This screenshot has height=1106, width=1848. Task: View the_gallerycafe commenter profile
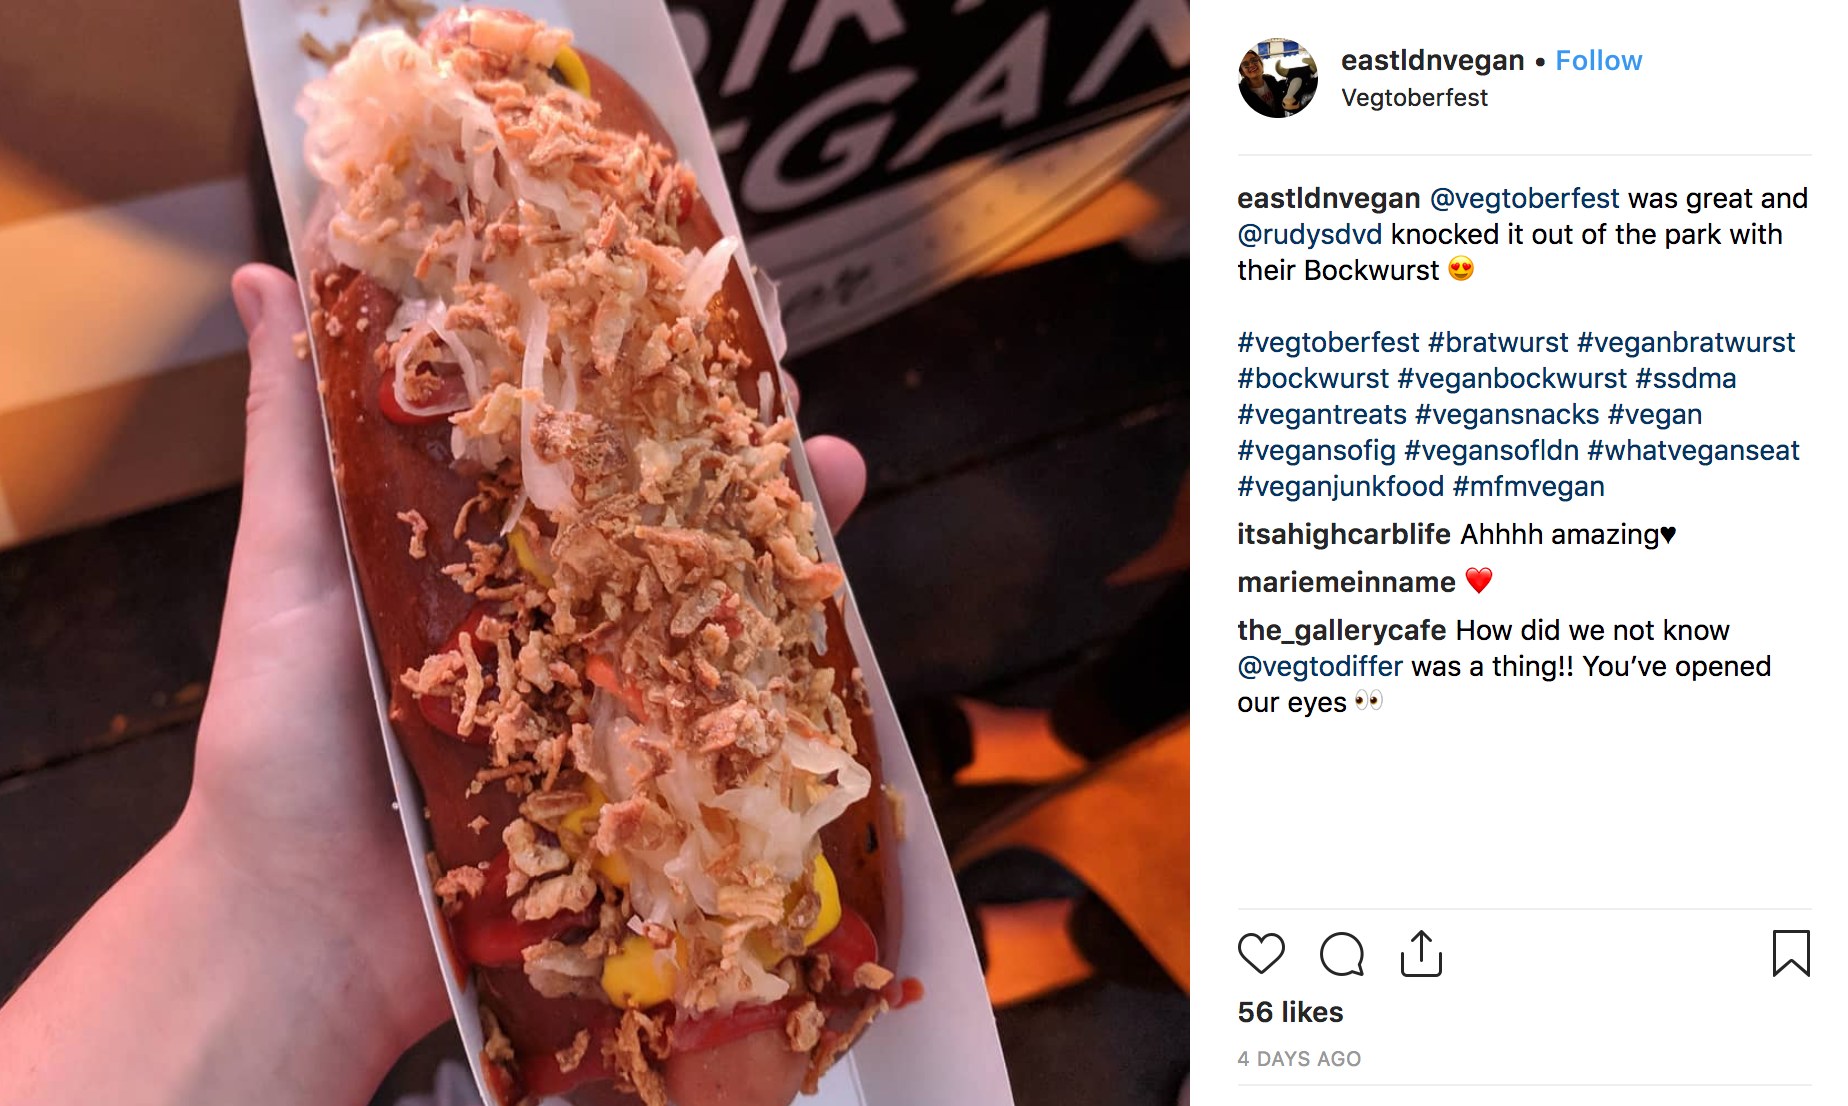coord(1342,630)
